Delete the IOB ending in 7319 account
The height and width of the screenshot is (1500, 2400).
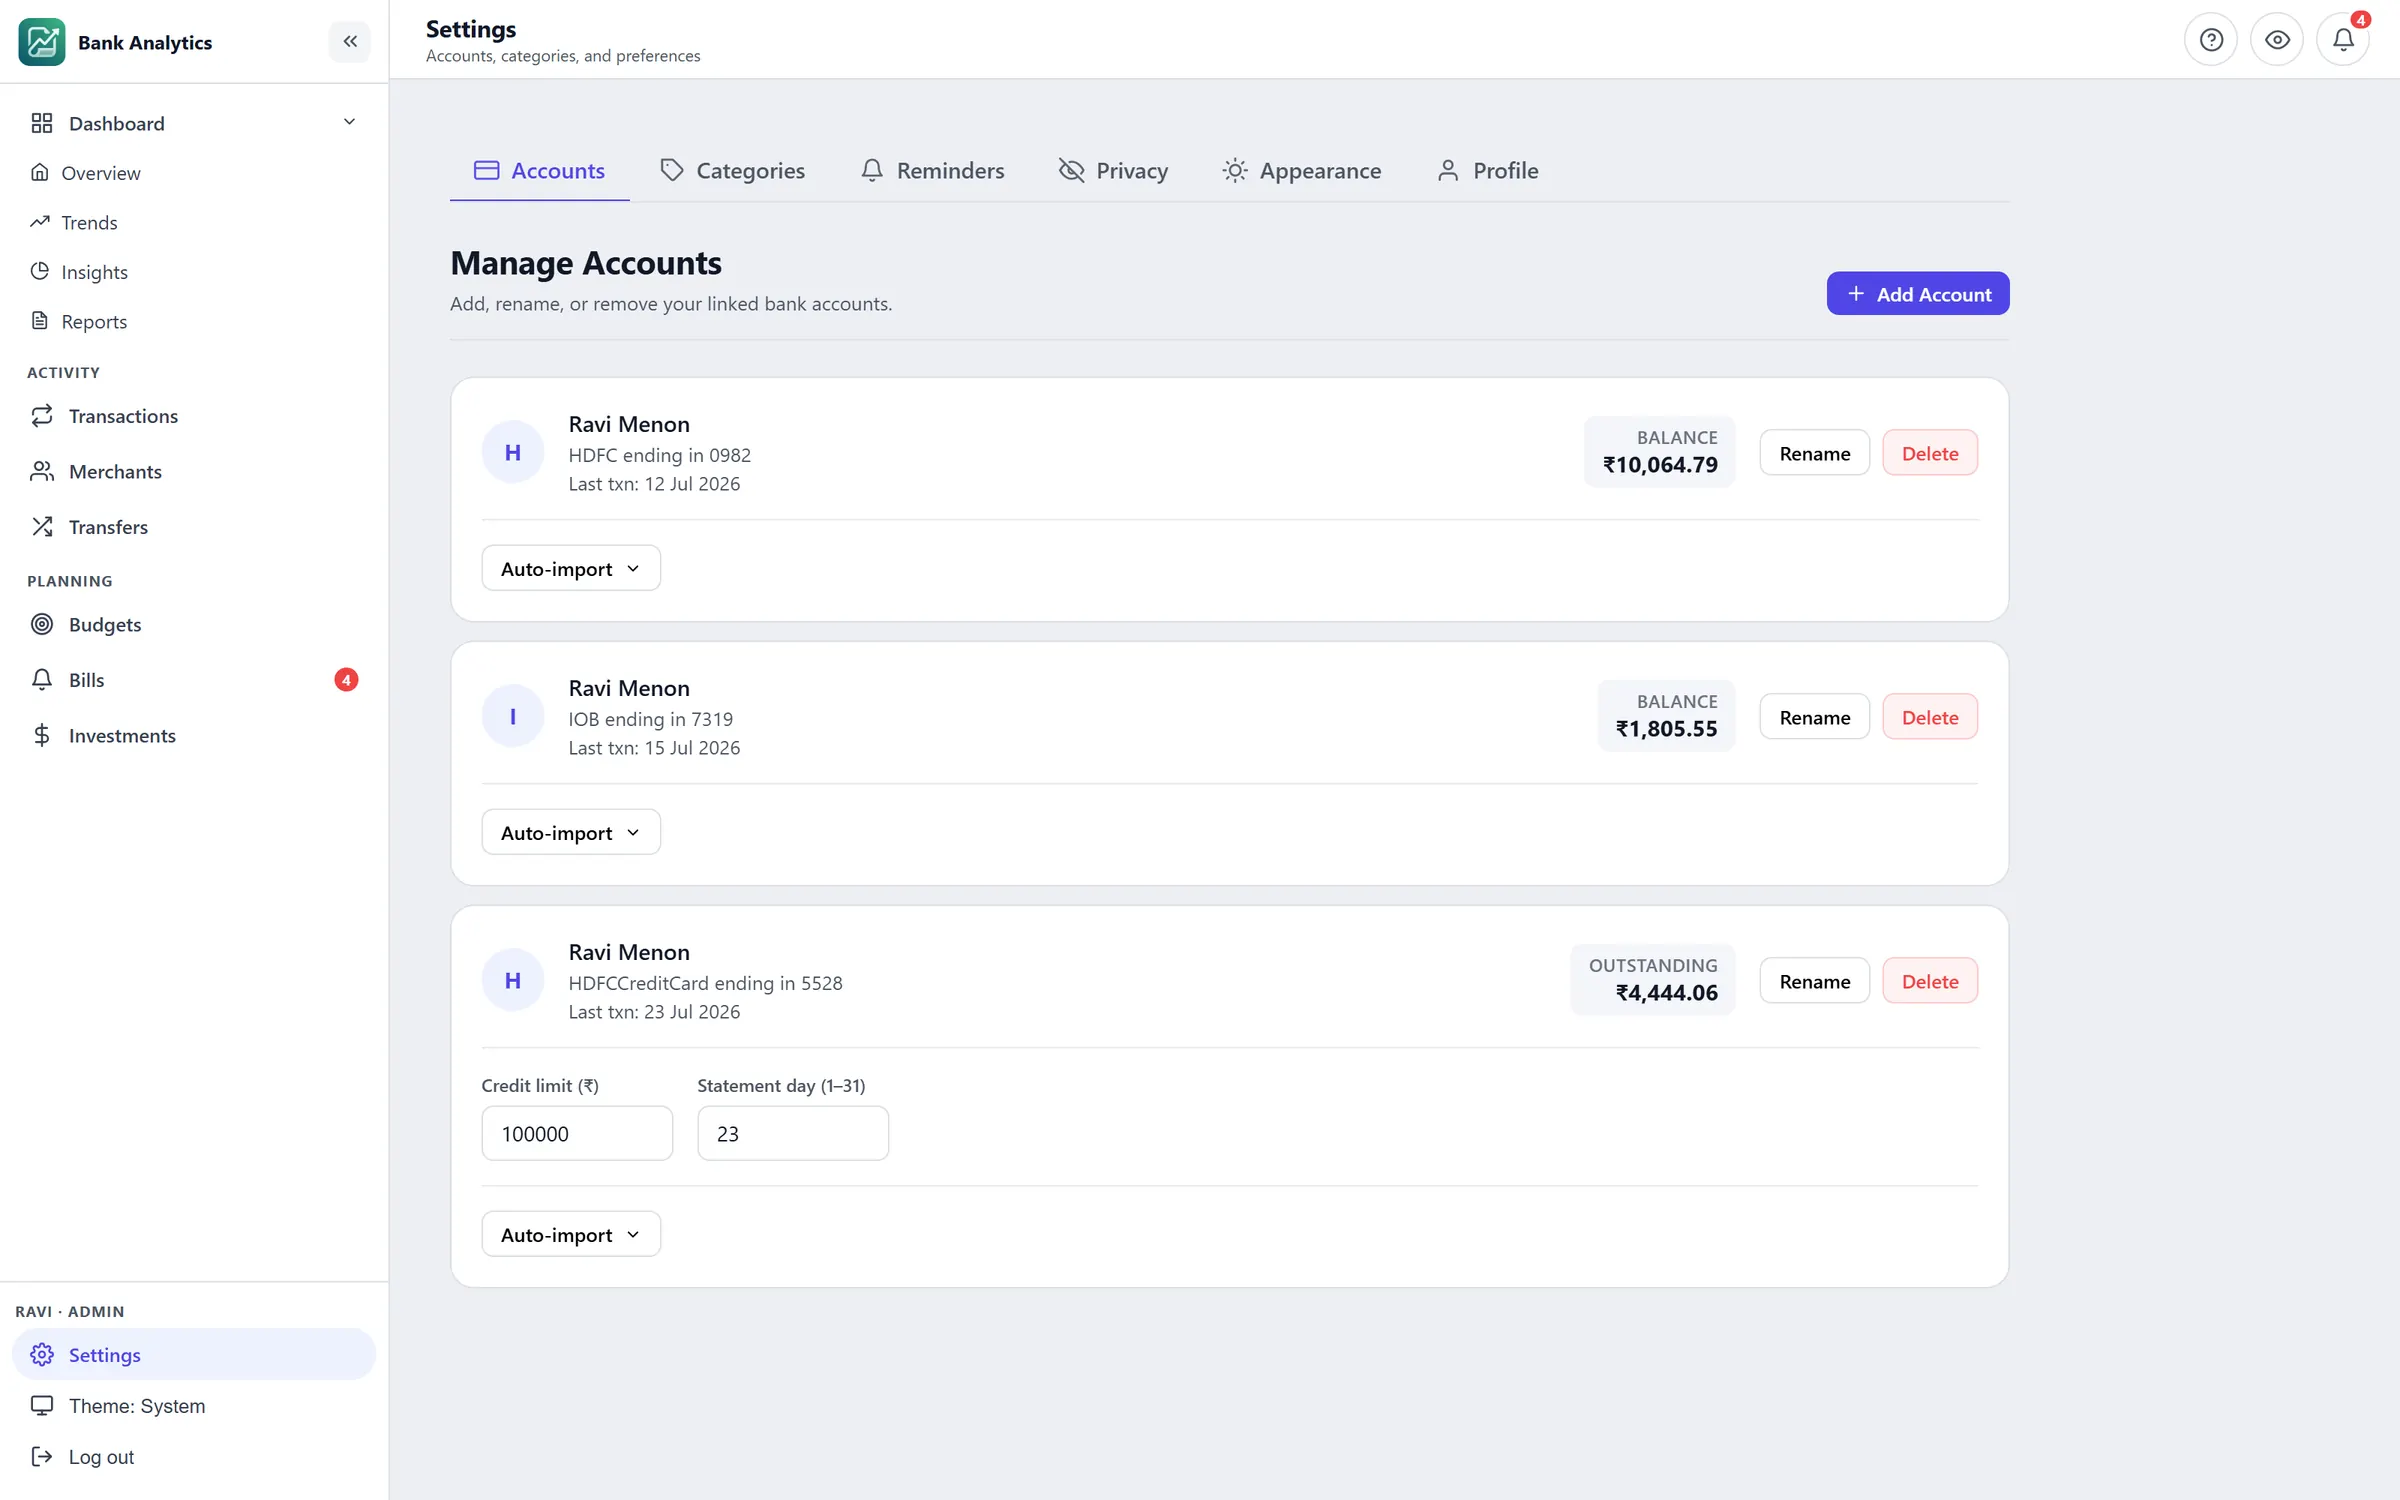point(1929,717)
